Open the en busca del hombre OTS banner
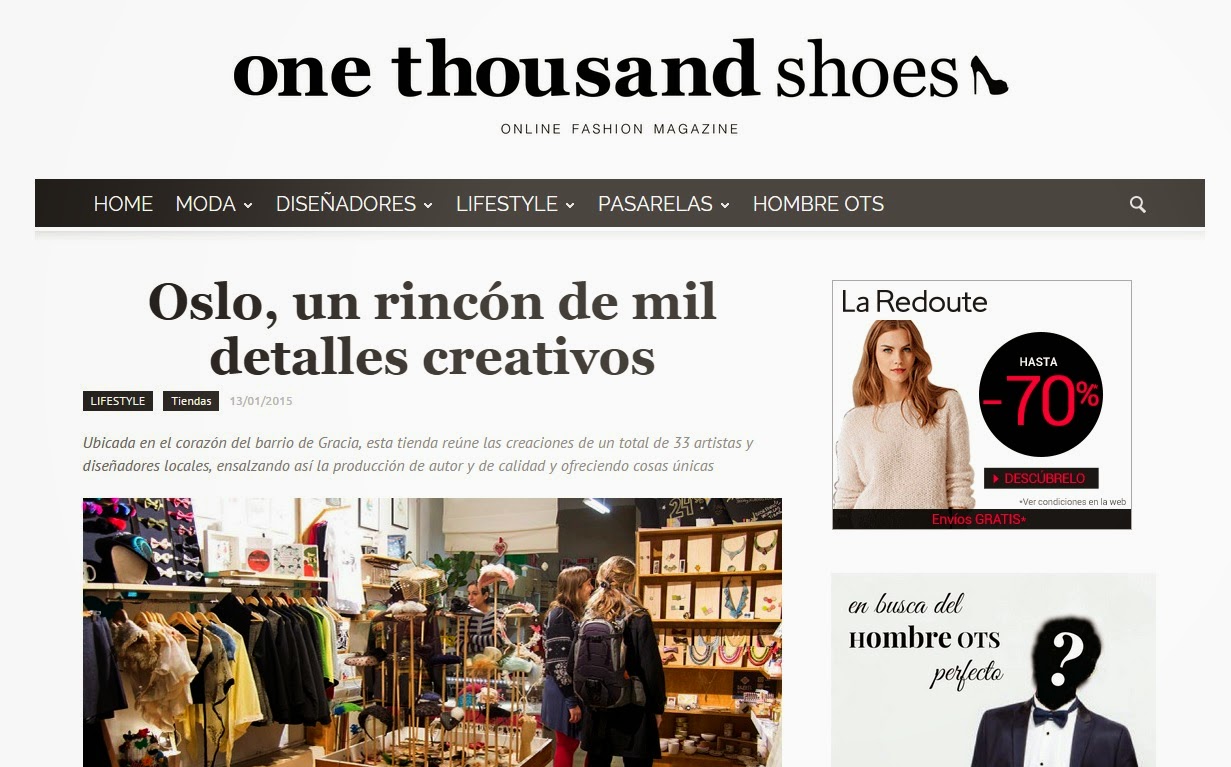Viewport: 1231px width, 767px height. [x=993, y=670]
